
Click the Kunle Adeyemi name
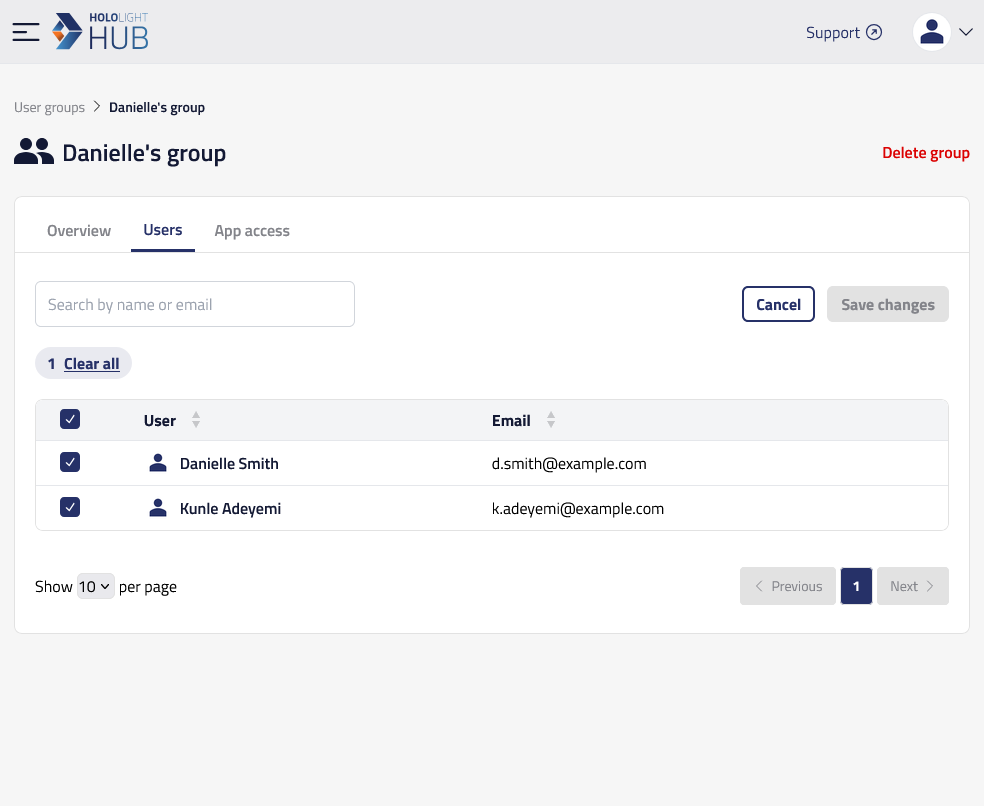[x=230, y=509]
